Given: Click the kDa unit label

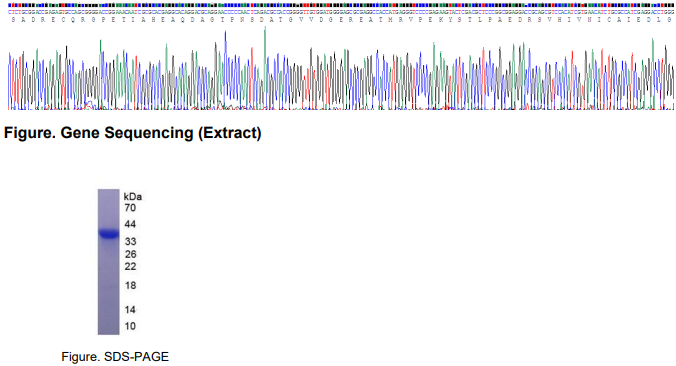Looking at the screenshot, I should tap(133, 197).
